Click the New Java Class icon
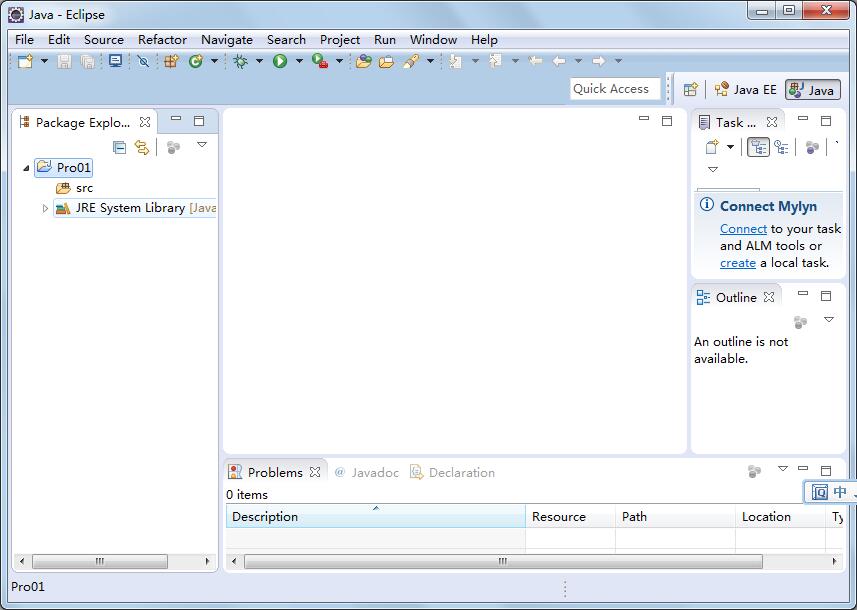The width and height of the screenshot is (857, 610). click(x=196, y=61)
